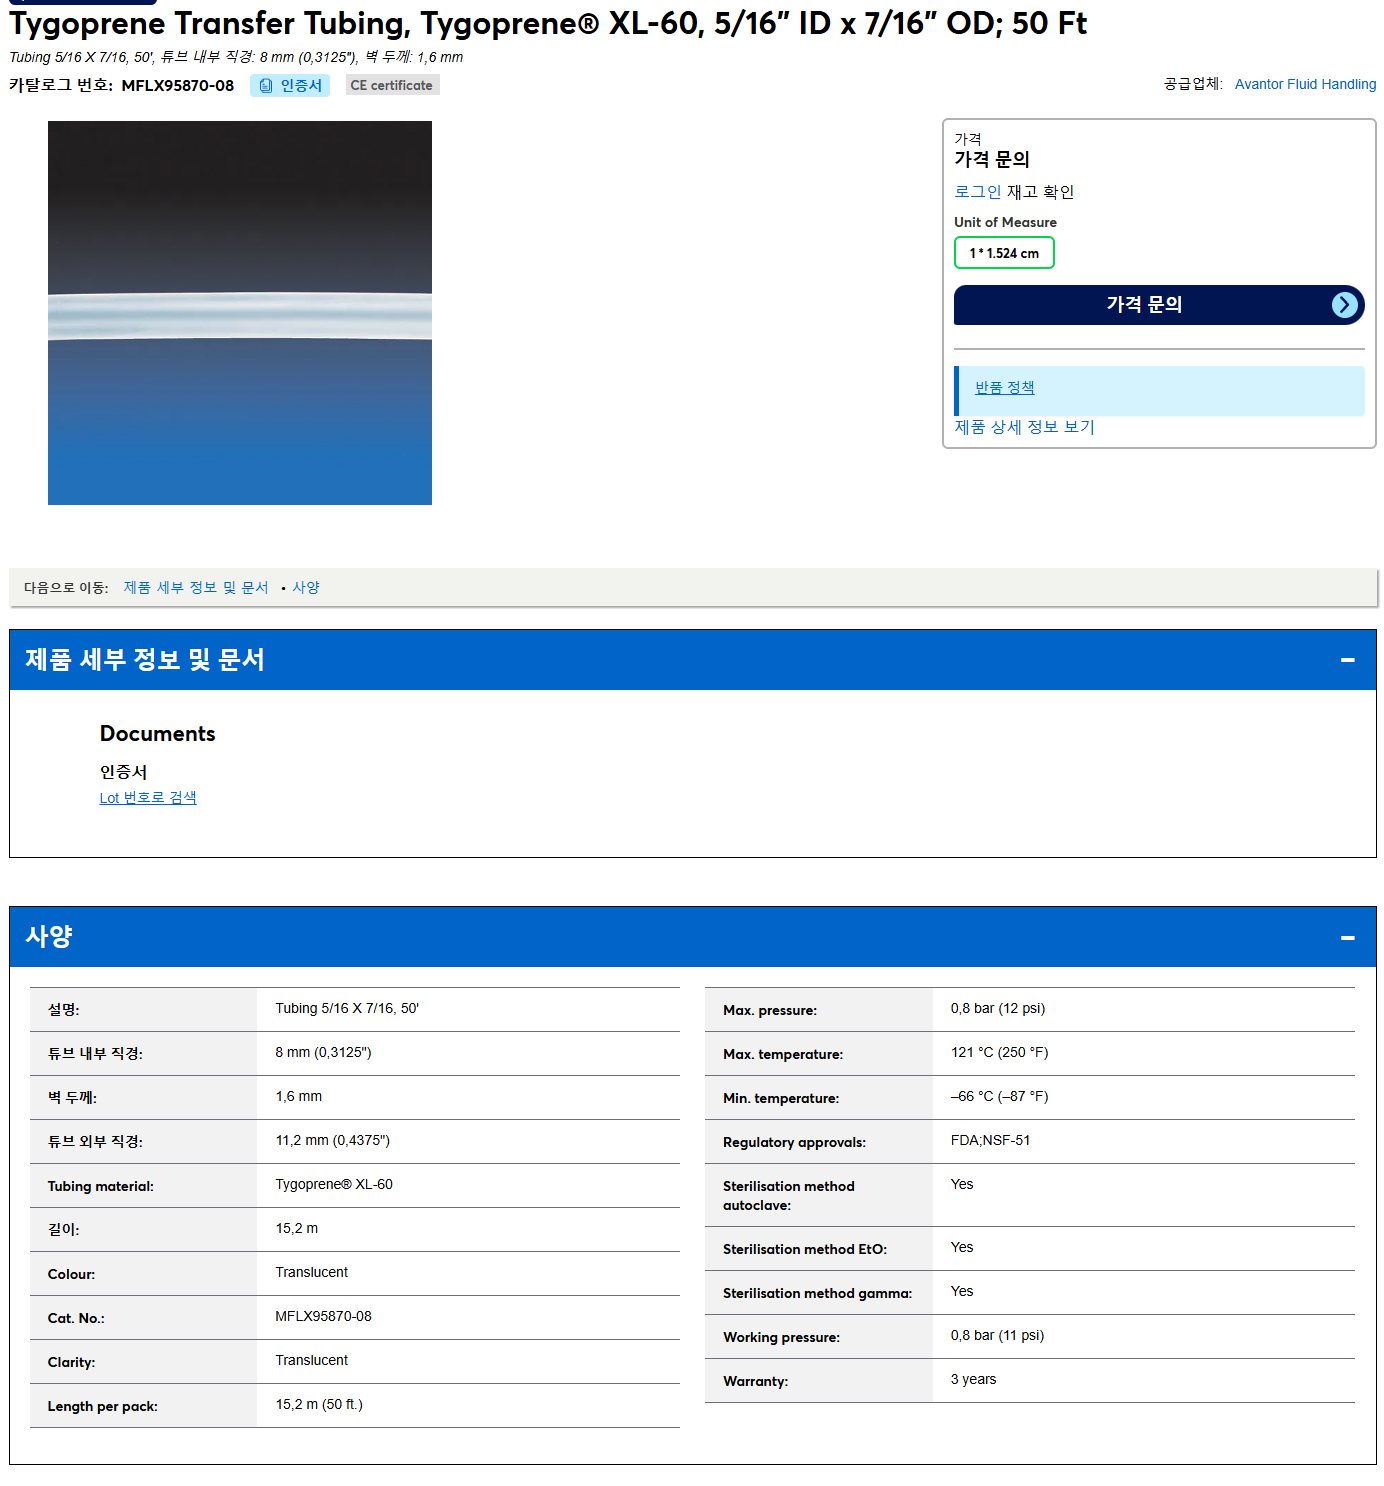Open the 반품 정책 return policy link
Screen dimensions: 1384x1486
pos(1005,388)
